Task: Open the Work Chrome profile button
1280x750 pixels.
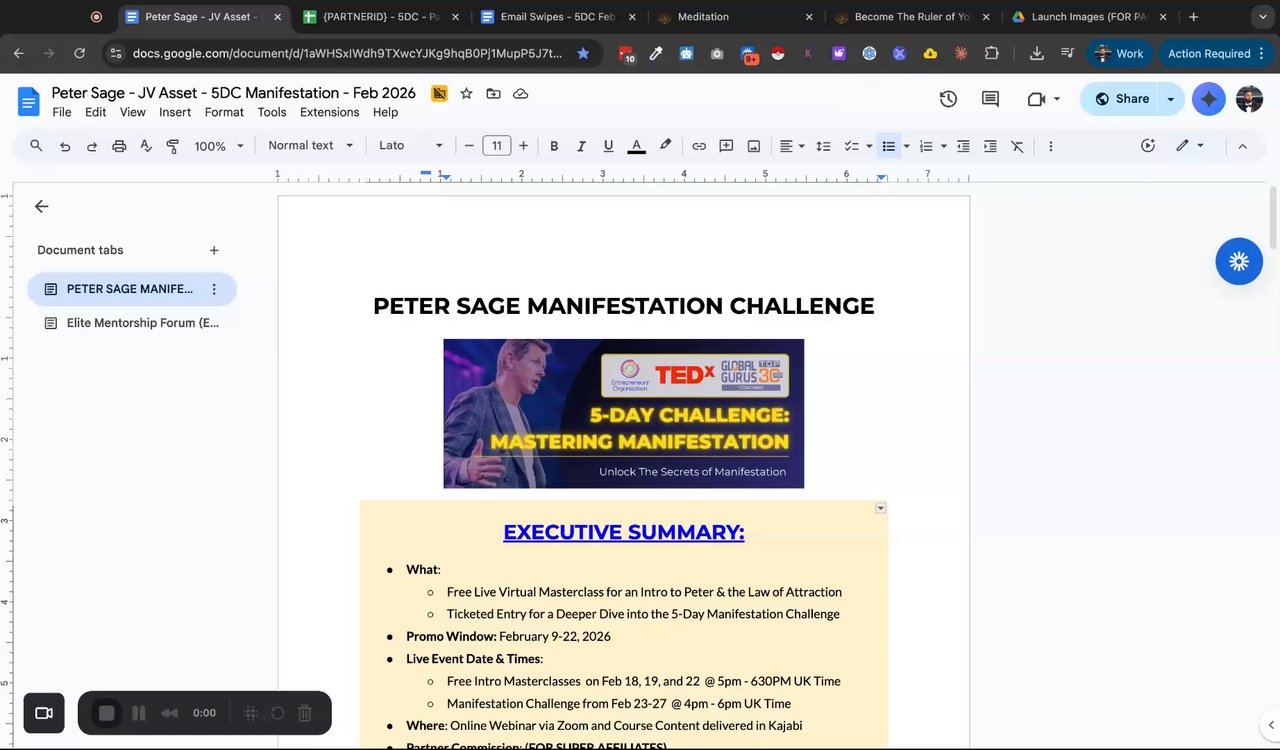Action: [1120, 53]
